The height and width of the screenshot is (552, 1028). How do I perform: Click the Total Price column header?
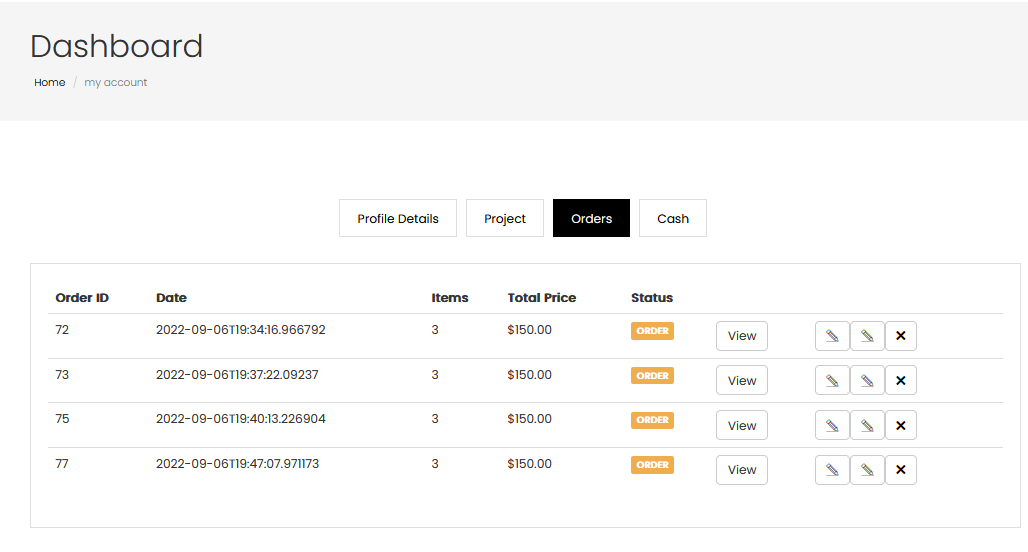[x=542, y=298]
